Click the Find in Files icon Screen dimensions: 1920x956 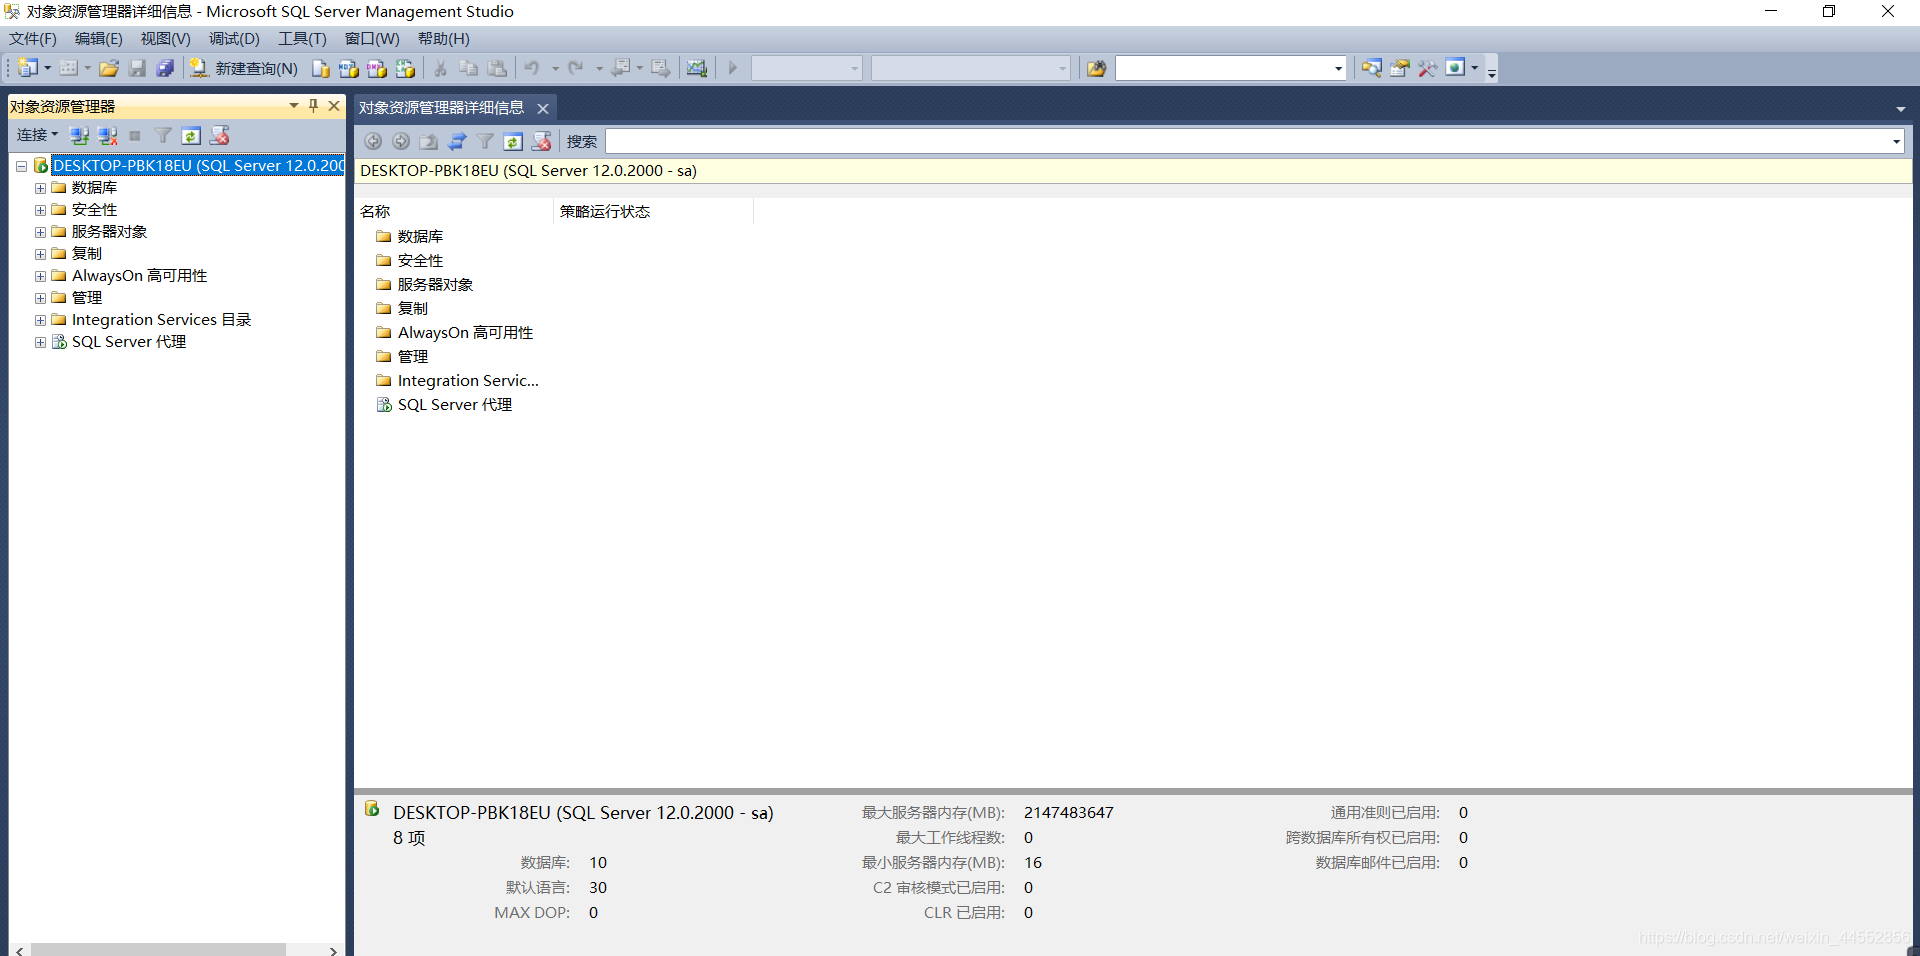click(1097, 68)
